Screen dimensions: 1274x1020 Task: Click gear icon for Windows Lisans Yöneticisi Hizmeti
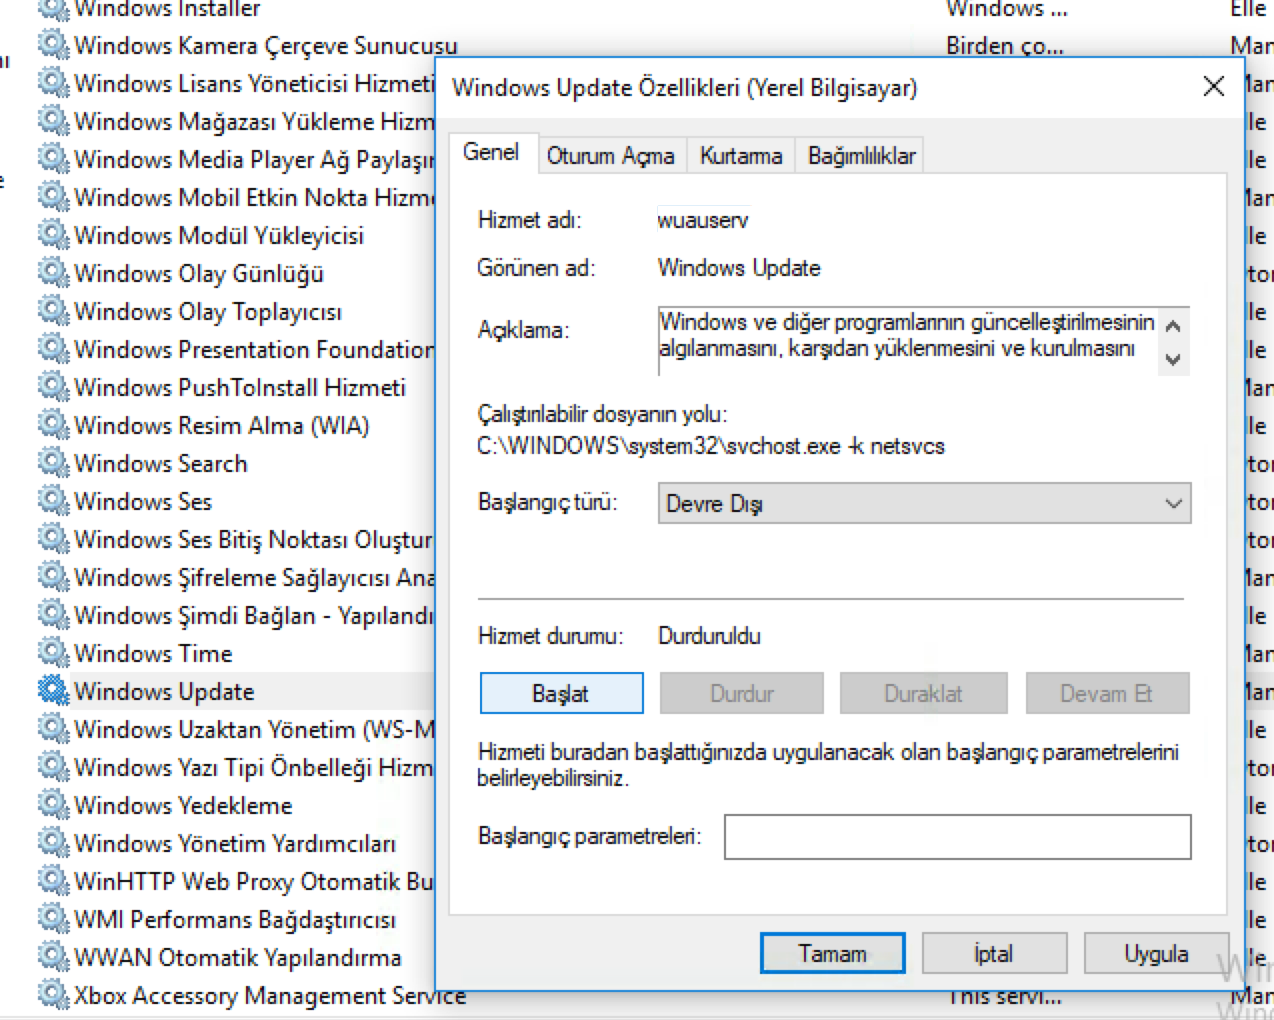click(53, 83)
